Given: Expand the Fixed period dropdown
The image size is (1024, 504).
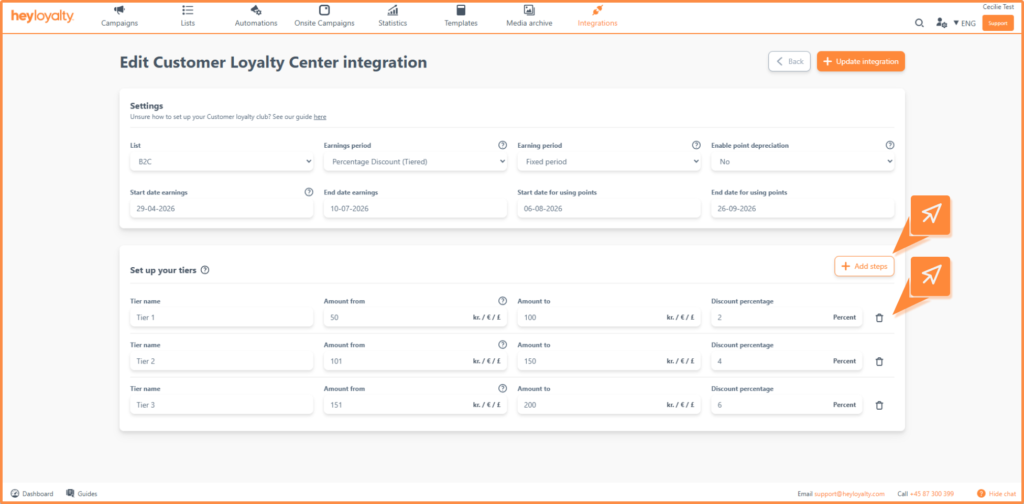Looking at the screenshot, I should 609,161.
